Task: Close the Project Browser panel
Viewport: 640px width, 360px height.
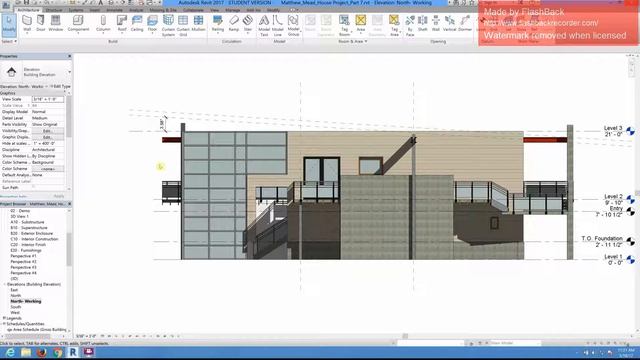Action: click(69, 204)
